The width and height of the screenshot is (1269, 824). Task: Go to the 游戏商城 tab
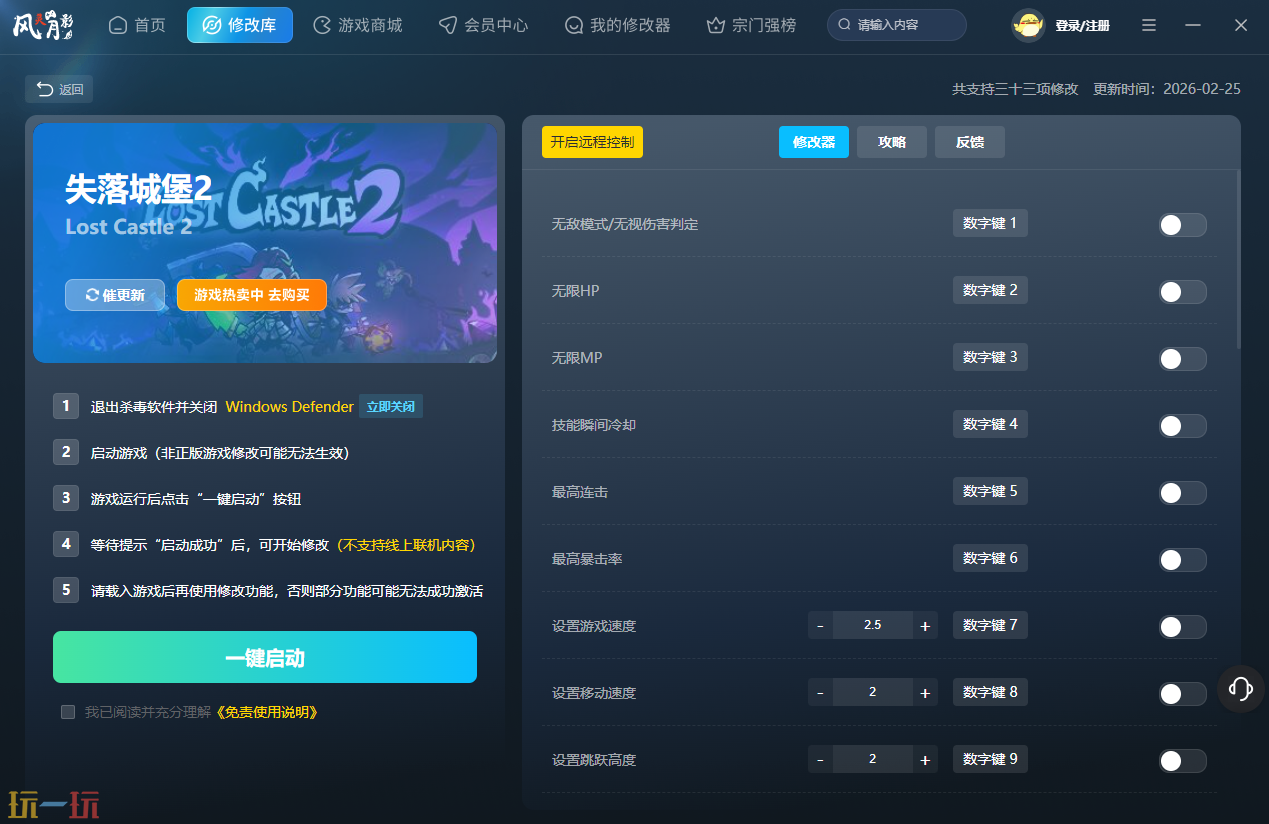pos(358,25)
